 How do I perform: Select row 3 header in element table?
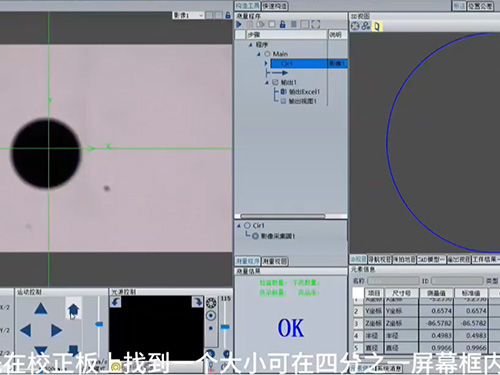point(357,323)
